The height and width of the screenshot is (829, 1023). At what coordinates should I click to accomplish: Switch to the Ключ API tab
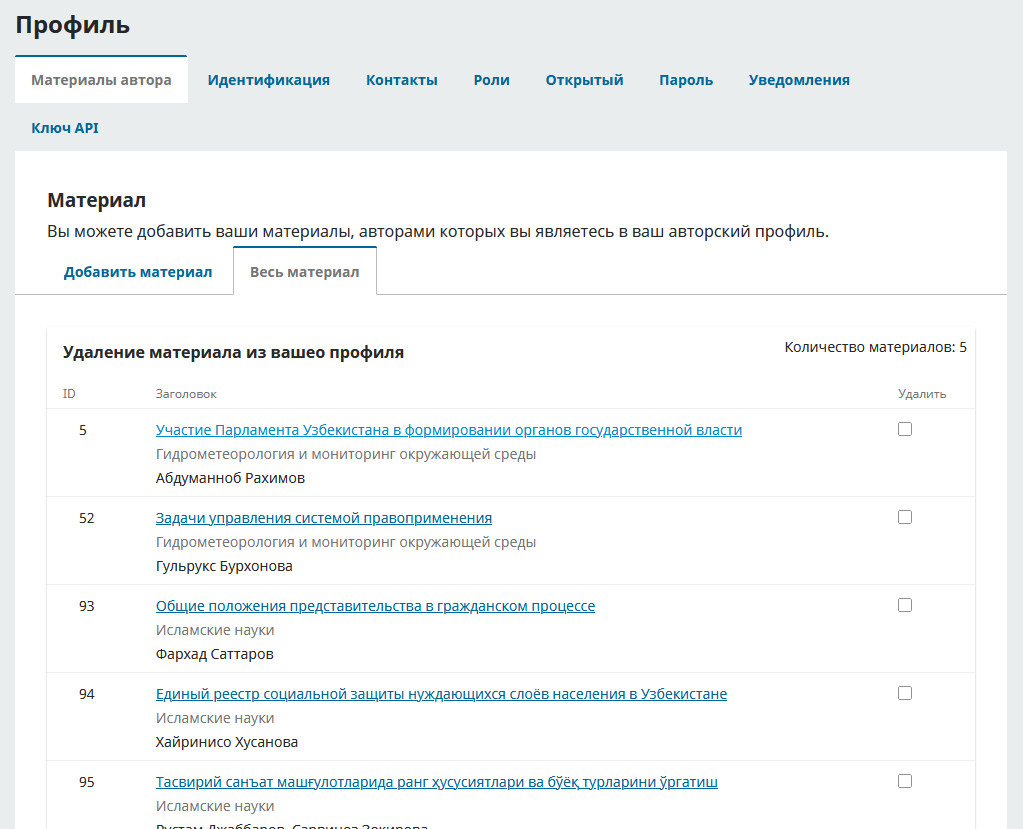(x=65, y=128)
